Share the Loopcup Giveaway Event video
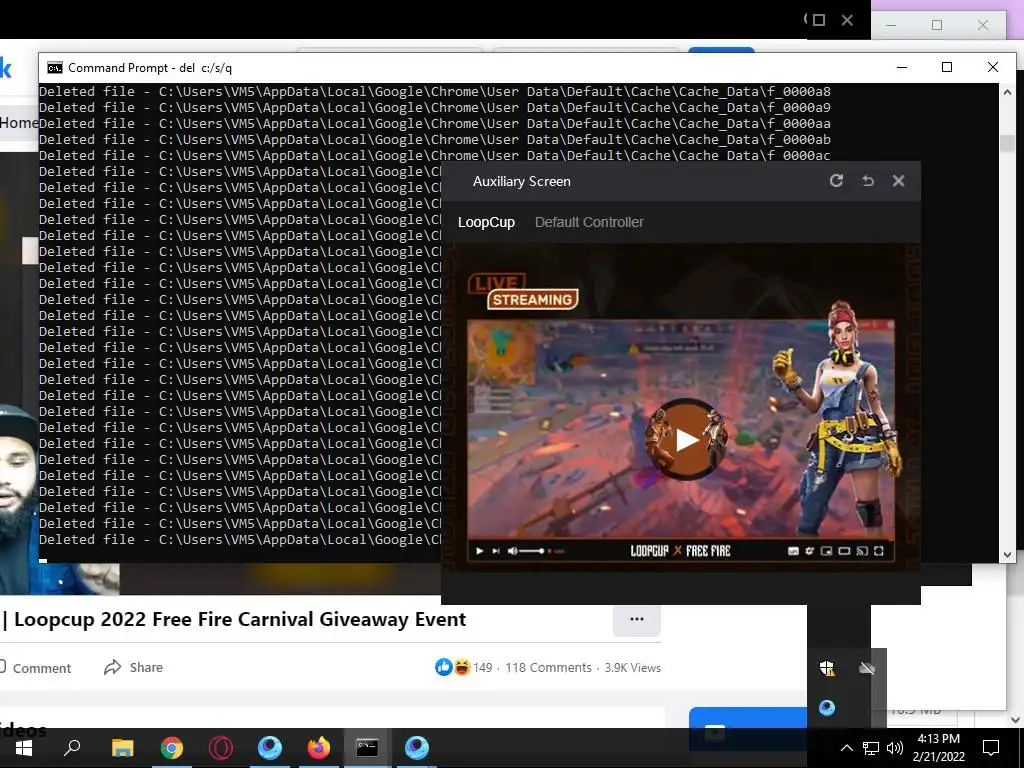1024x768 pixels. pyautogui.click(x=133, y=667)
